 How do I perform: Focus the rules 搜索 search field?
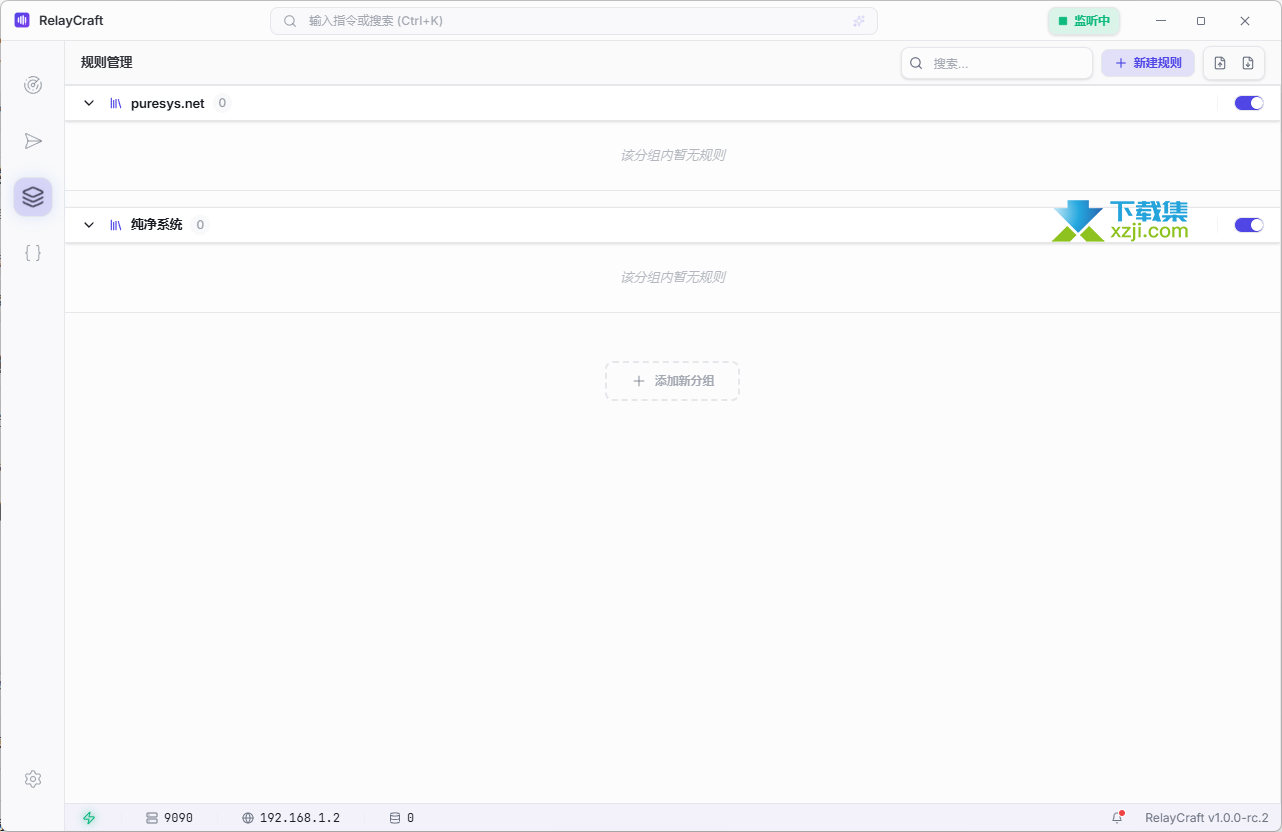pos(1007,63)
